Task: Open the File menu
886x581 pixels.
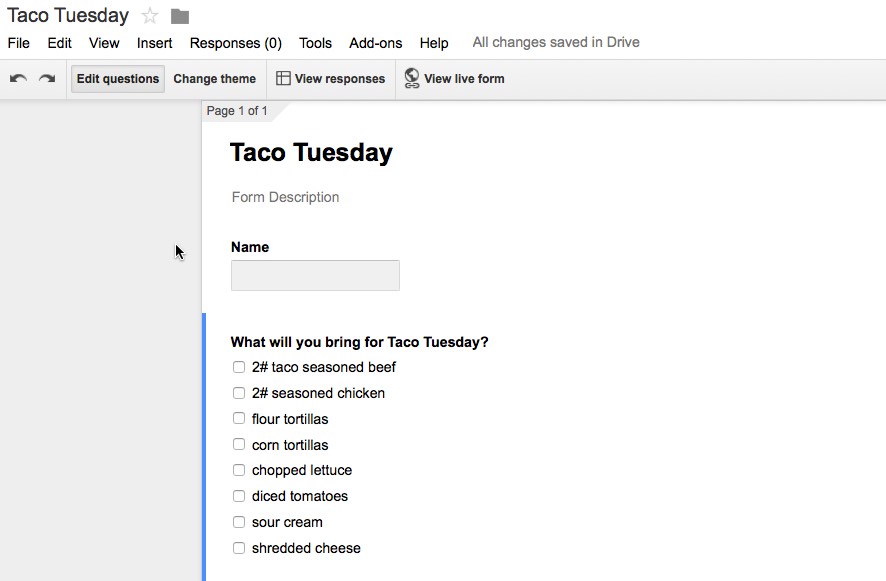Action: click(19, 43)
